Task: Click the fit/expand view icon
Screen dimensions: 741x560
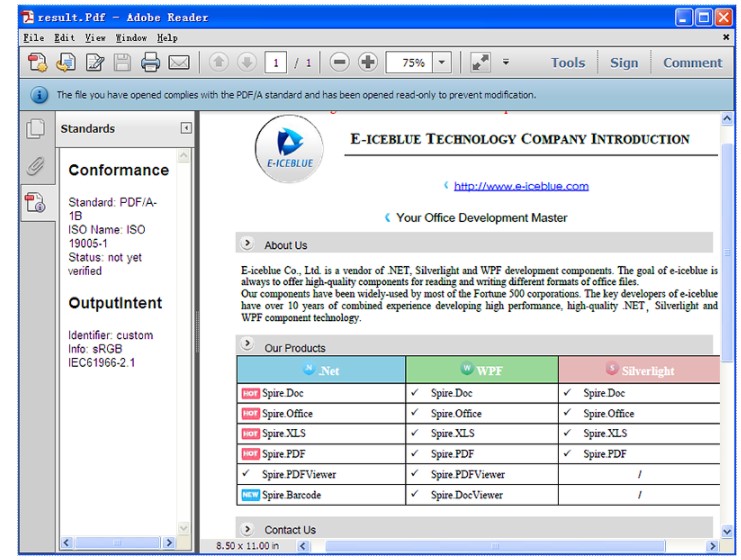Action: [x=480, y=62]
